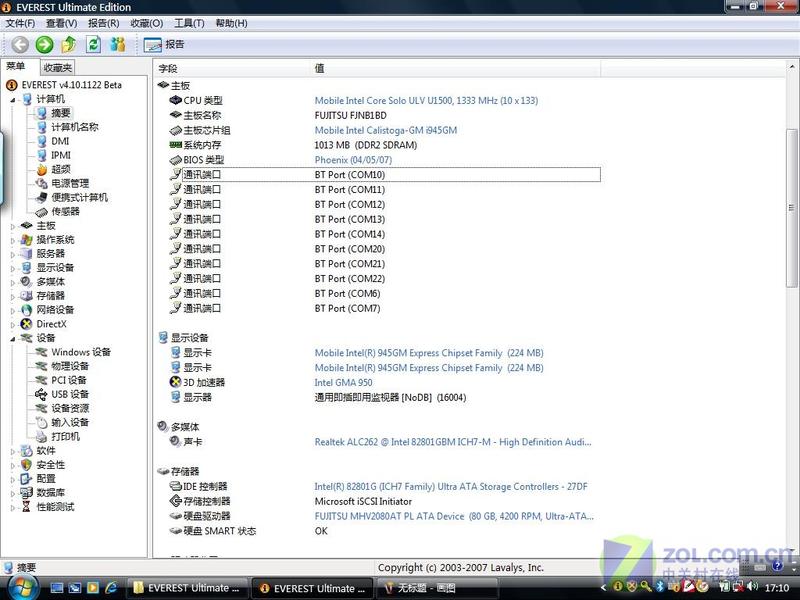Select 物理设备 tree item
Viewport: 800px width, 600px height.
click(70, 366)
